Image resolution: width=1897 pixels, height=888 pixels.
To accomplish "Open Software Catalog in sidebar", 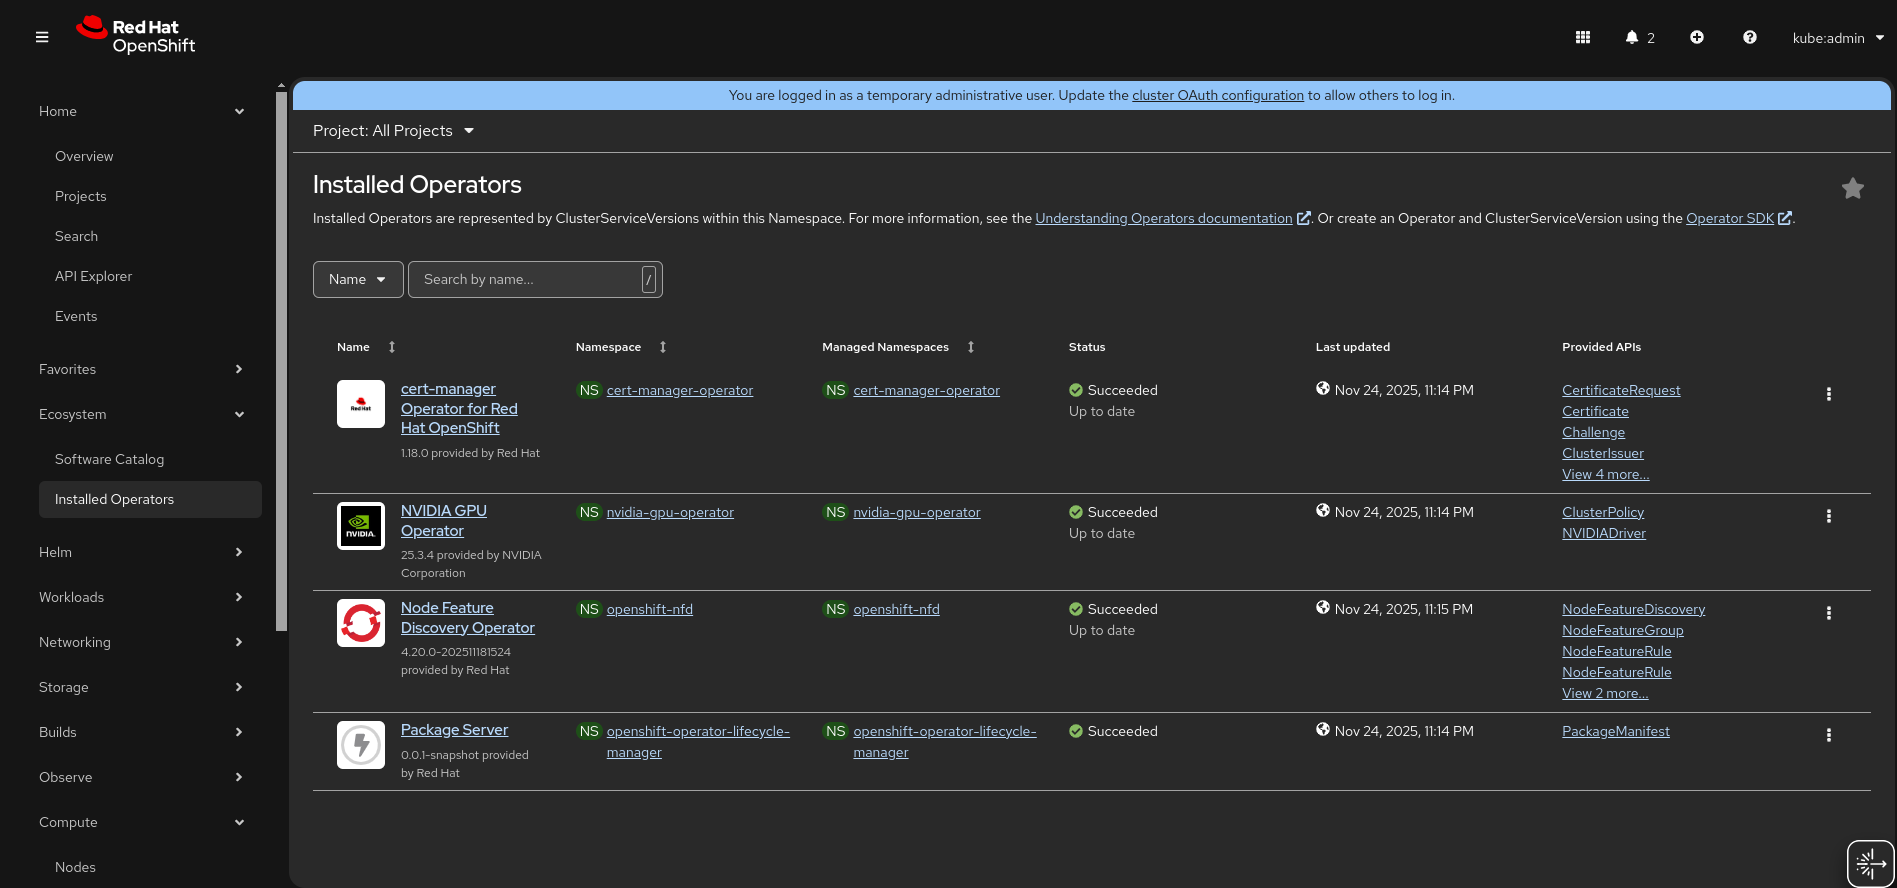I will 109,459.
